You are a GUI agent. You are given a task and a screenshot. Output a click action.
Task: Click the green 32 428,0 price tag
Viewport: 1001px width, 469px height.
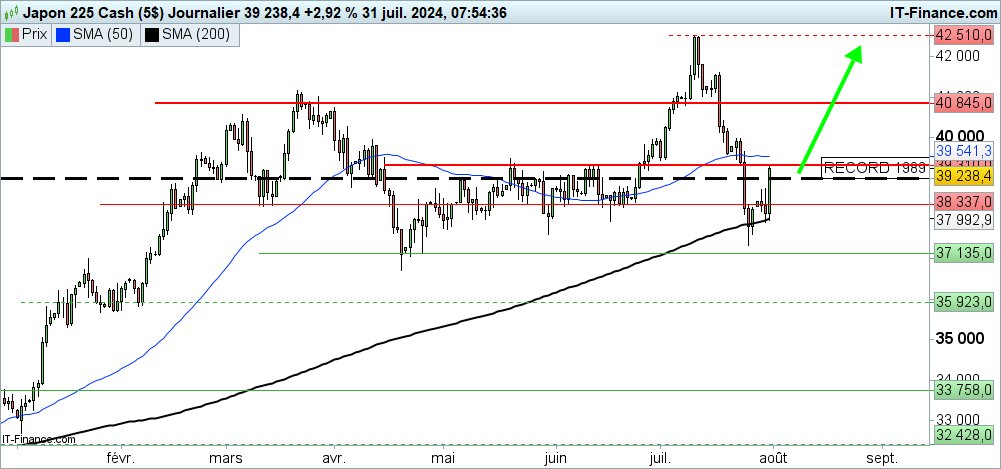(963, 436)
